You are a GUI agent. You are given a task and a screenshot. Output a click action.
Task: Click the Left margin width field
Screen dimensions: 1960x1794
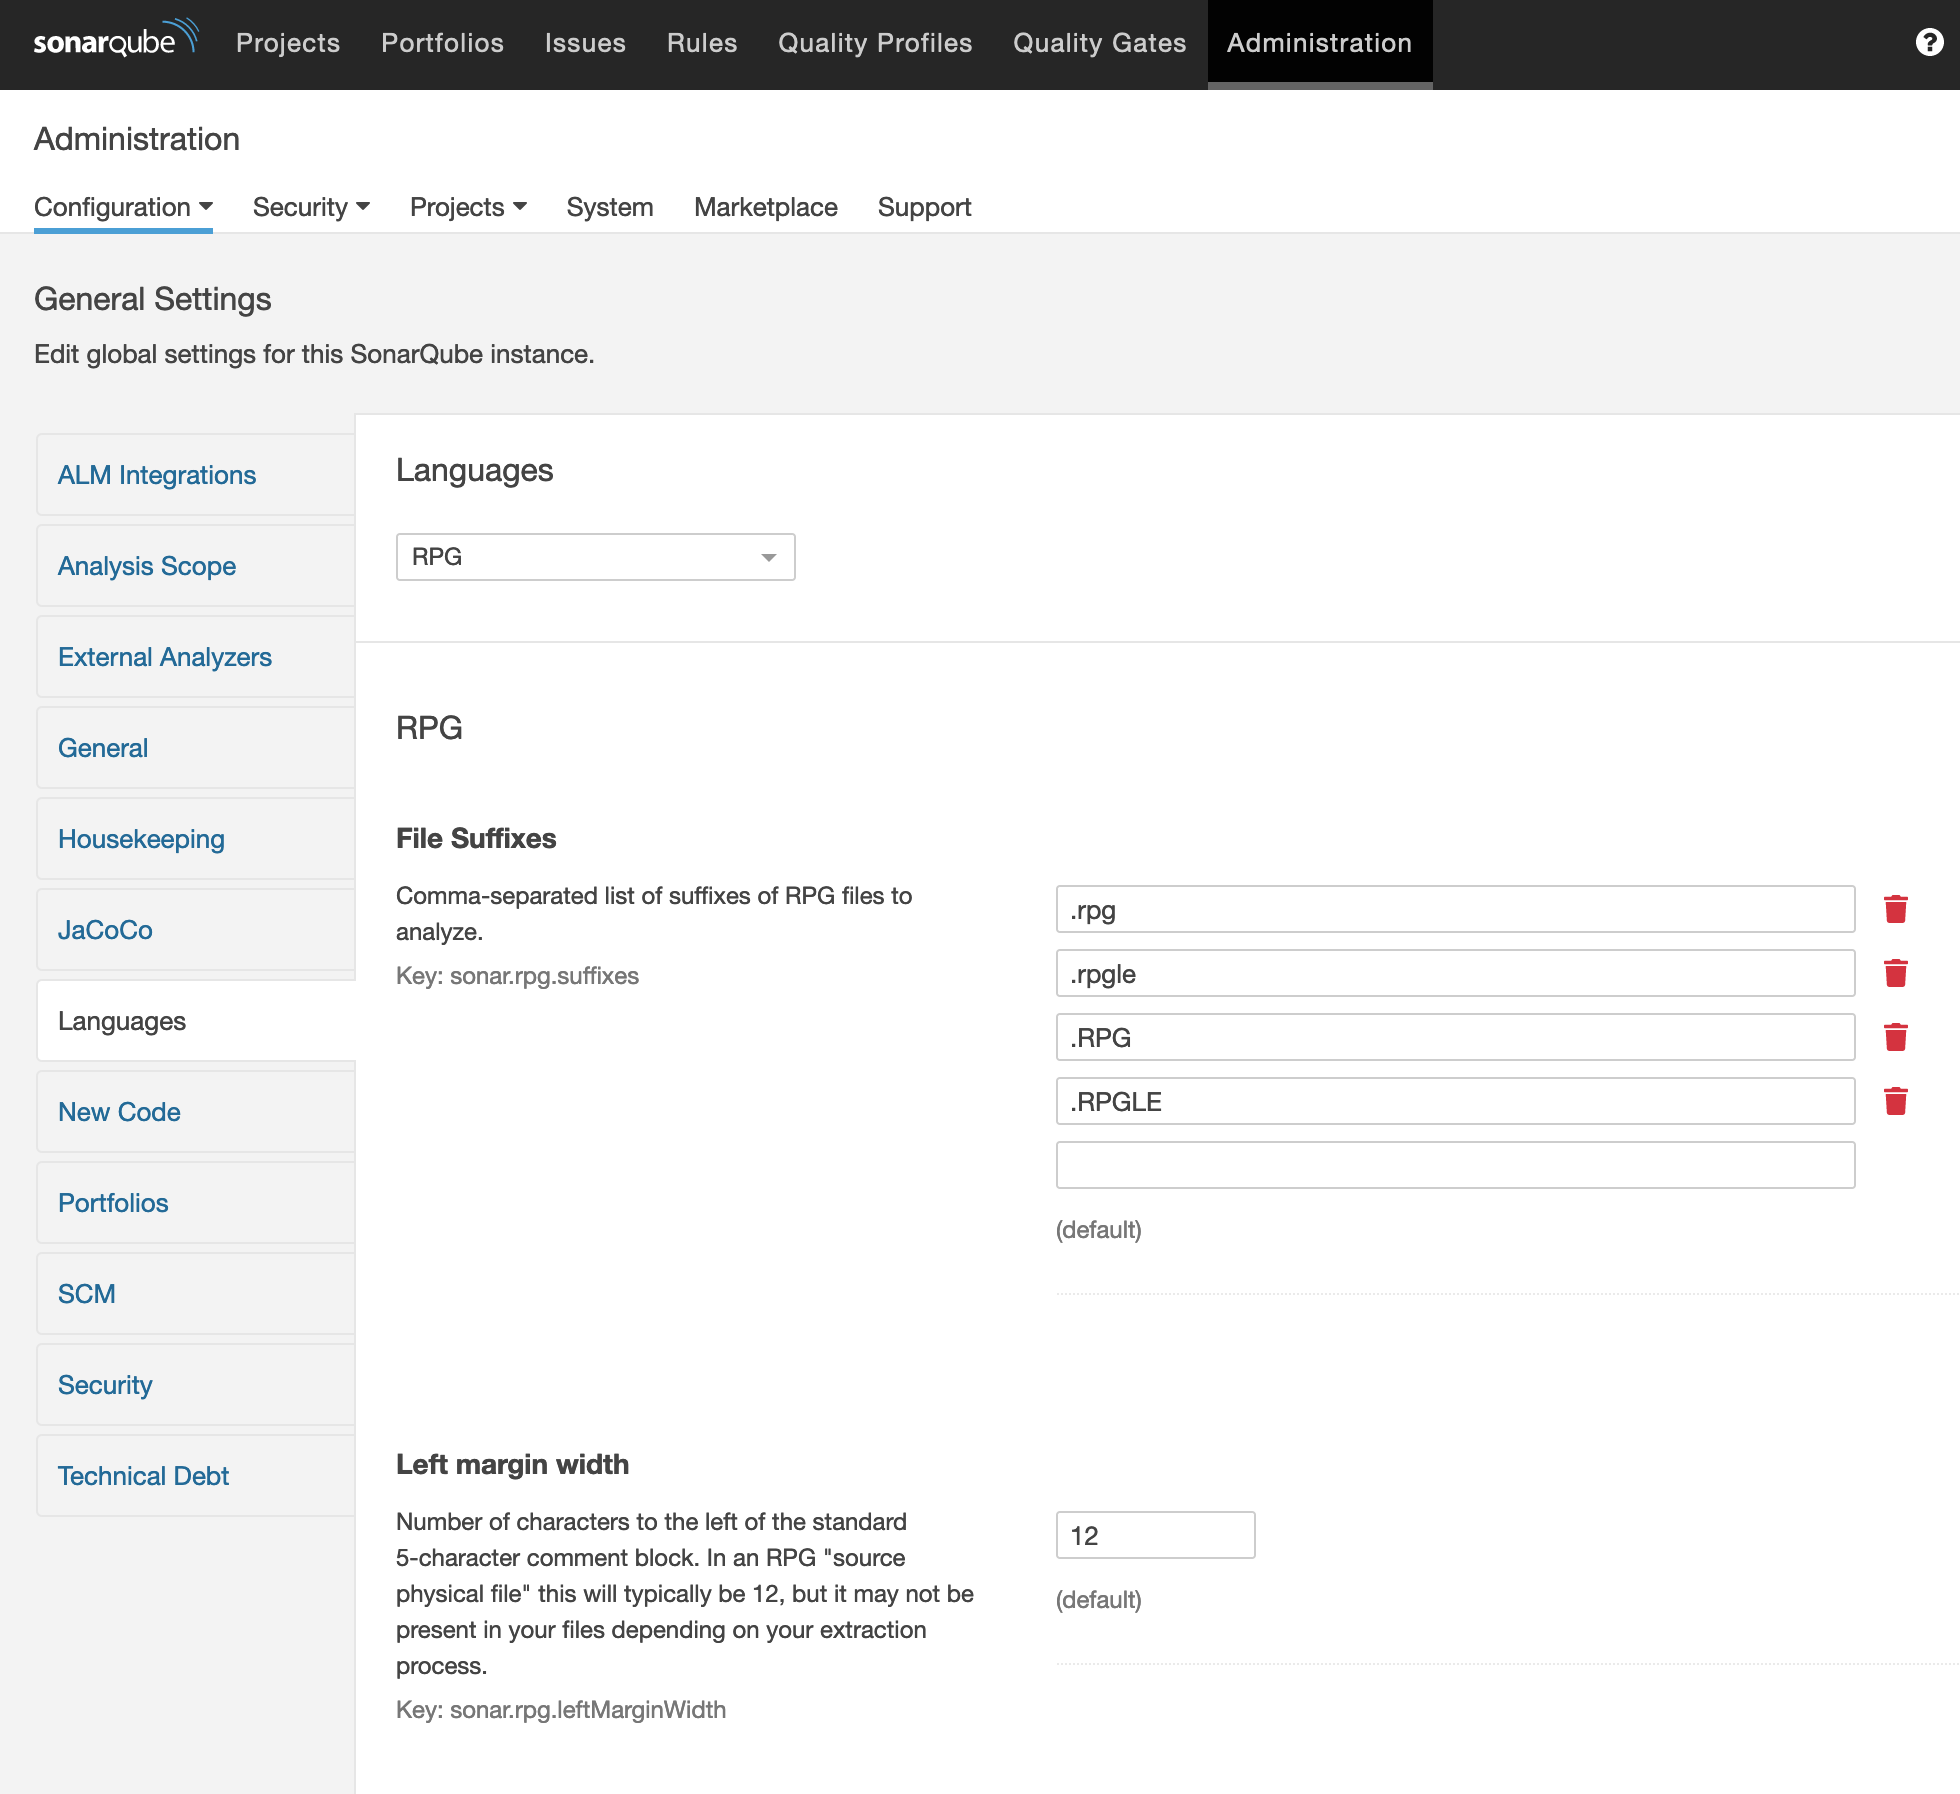tap(1155, 1535)
